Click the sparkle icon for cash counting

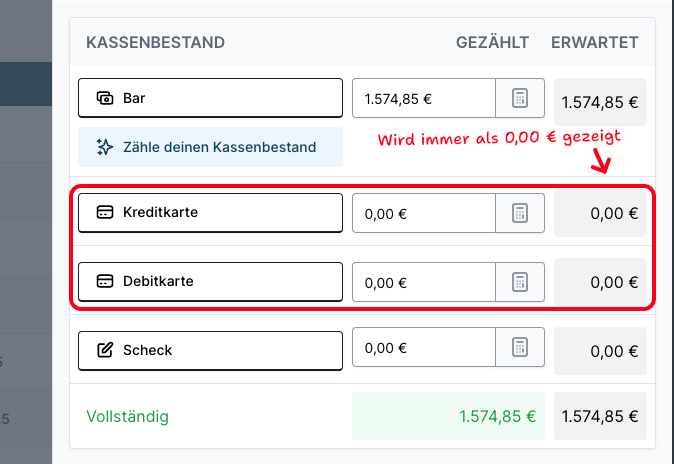click(x=104, y=147)
